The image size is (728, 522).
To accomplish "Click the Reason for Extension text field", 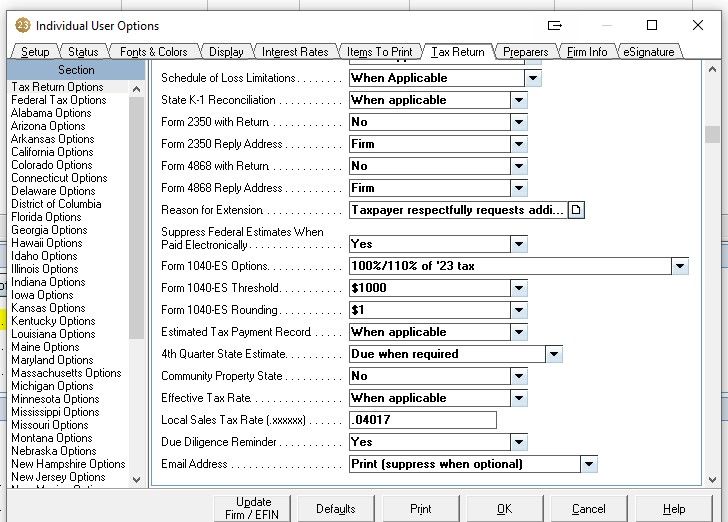I will [x=458, y=210].
